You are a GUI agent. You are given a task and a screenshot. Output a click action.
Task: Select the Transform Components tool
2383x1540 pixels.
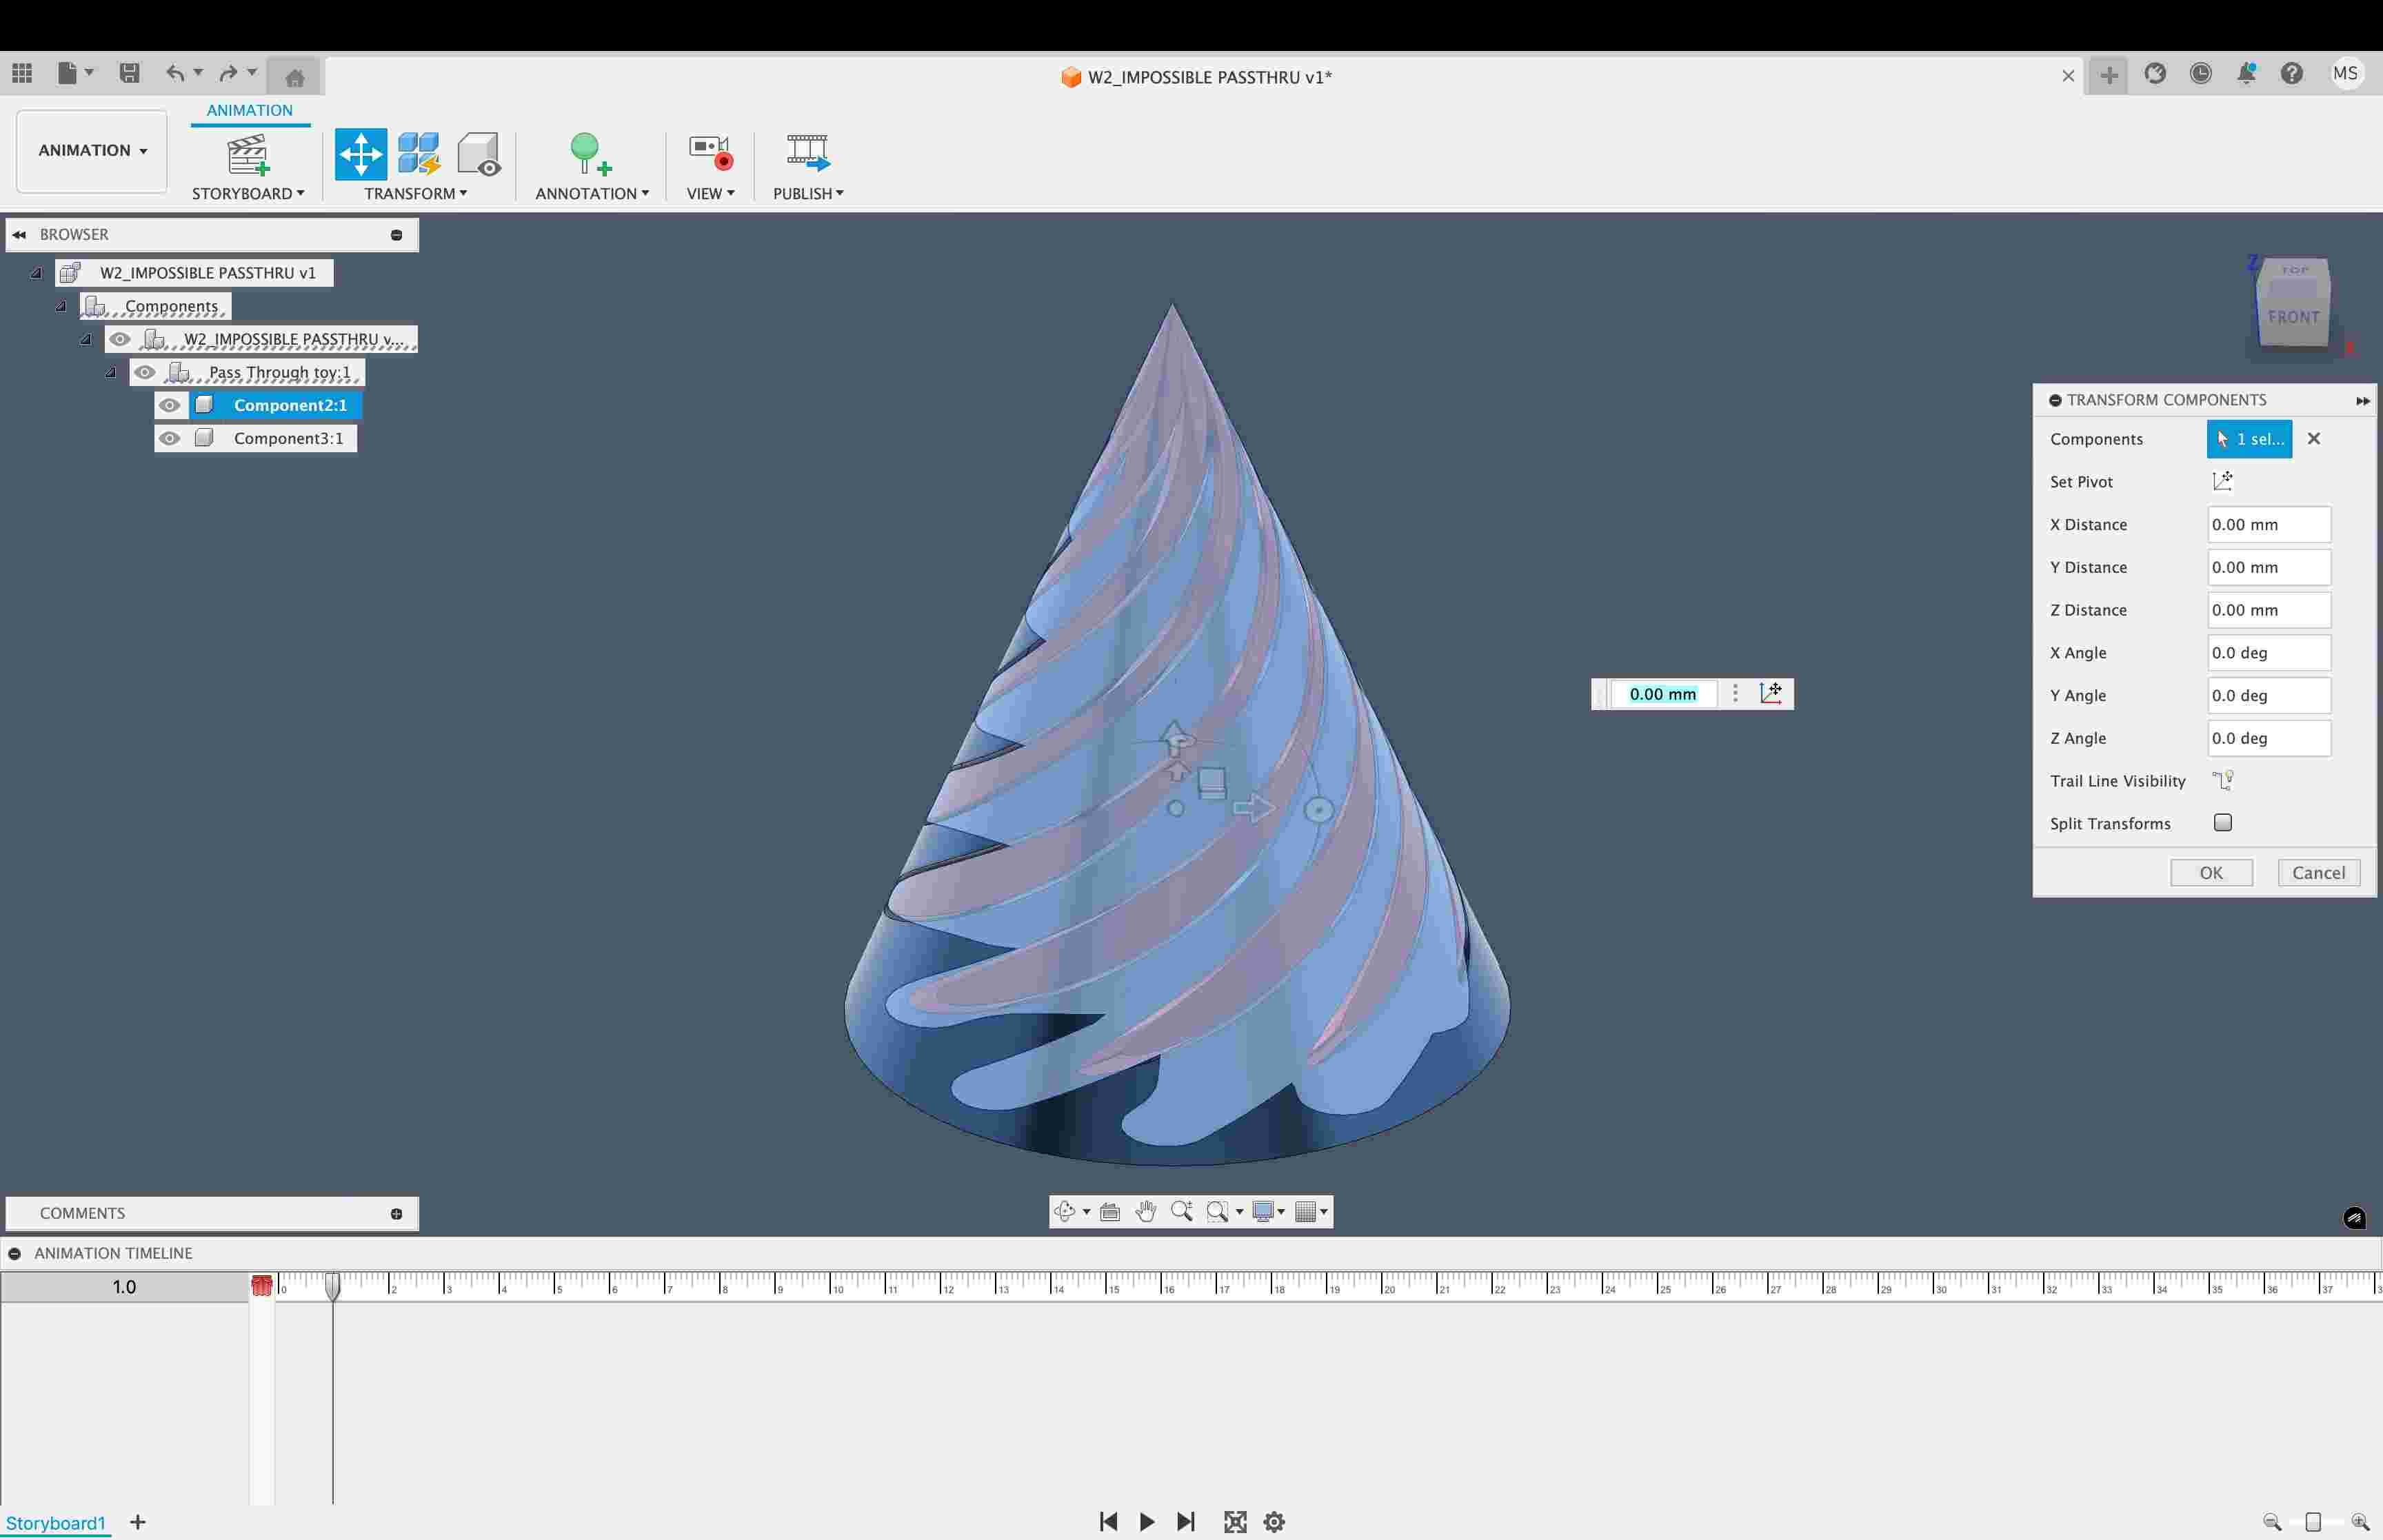[x=360, y=154]
